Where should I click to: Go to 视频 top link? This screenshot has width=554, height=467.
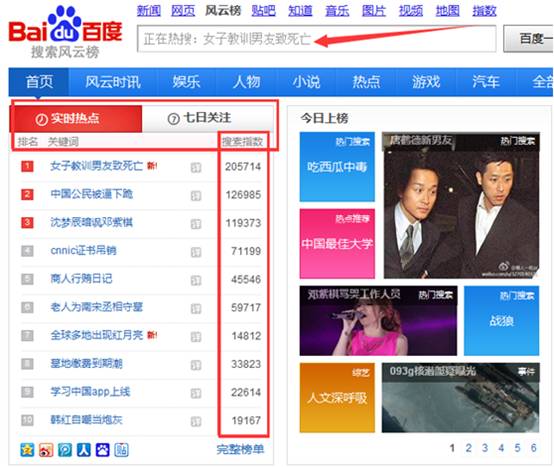(411, 11)
